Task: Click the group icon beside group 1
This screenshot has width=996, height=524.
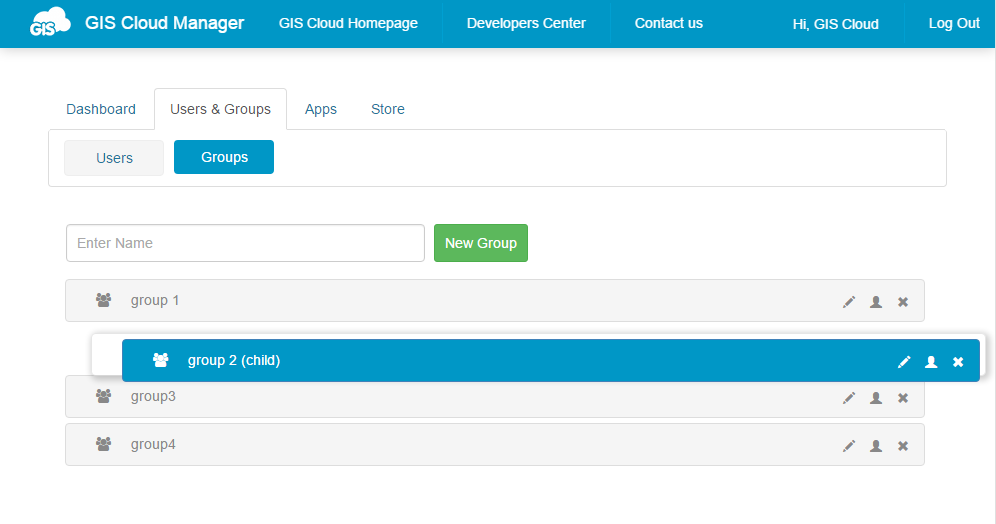Action: (104, 300)
